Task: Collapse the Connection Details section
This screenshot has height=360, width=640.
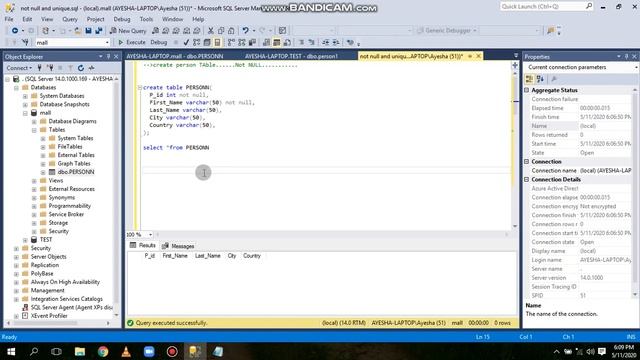Action: 527,180
